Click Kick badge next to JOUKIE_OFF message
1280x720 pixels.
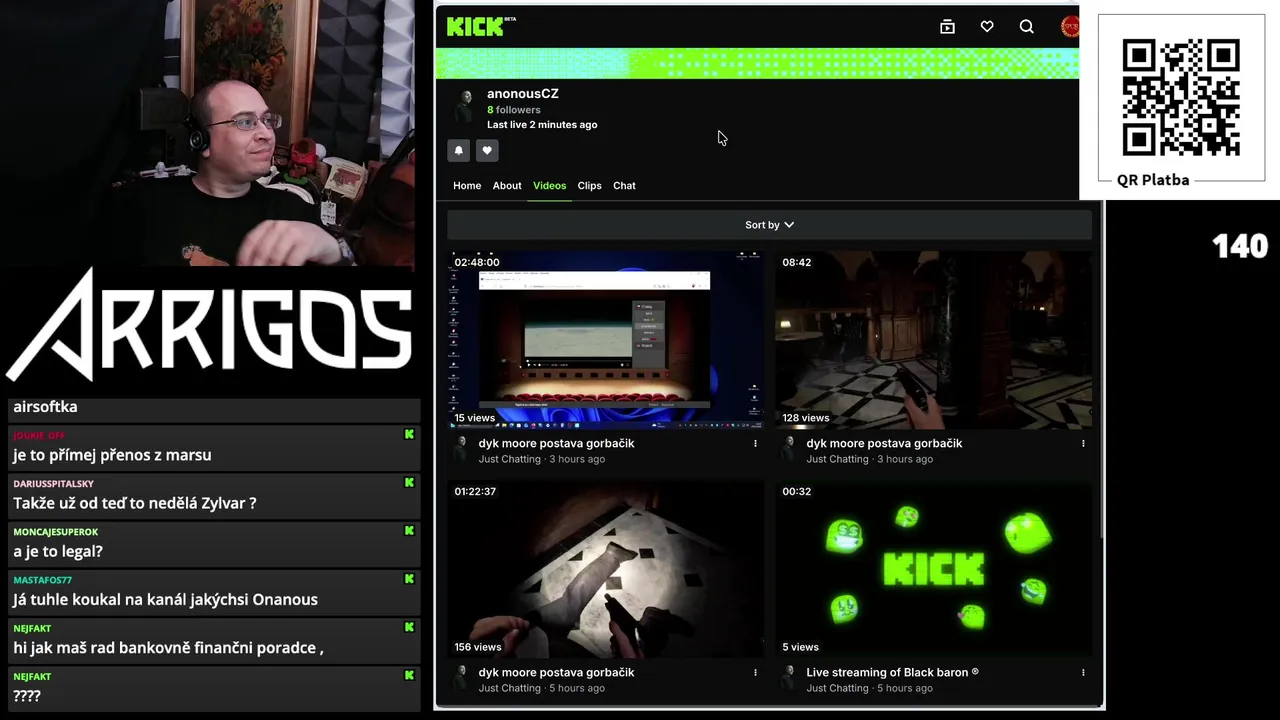tap(409, 434)
